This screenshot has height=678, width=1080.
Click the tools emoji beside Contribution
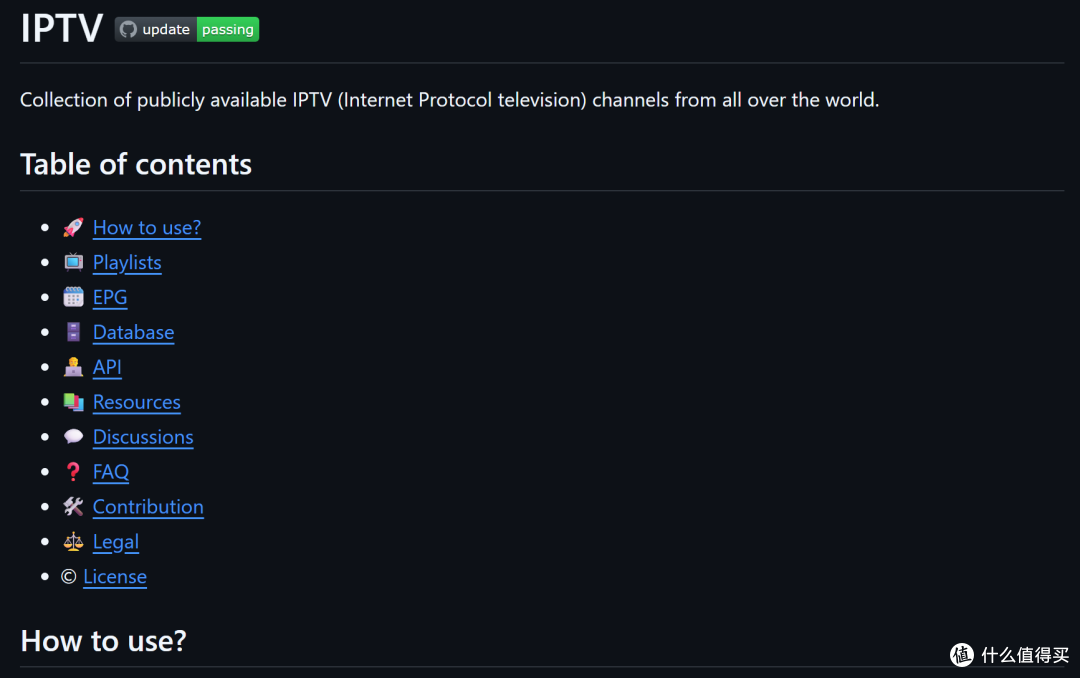pyautogui.click(x=74, y=506)
